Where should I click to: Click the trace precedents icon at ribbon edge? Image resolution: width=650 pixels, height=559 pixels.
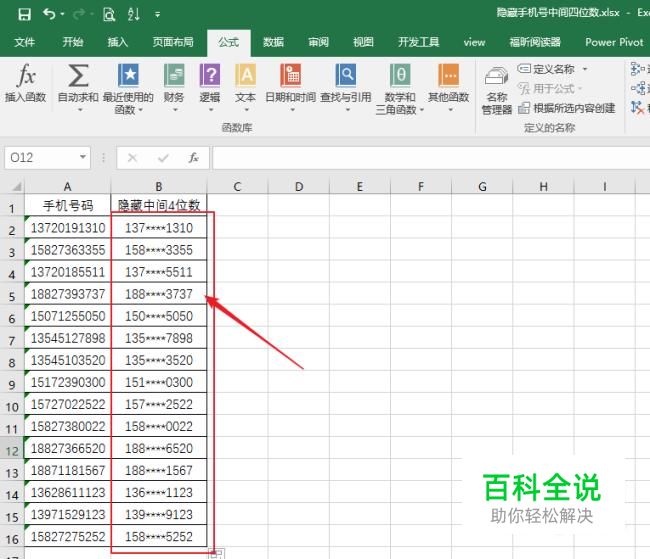pyautogui.click(x=638, y=68)
